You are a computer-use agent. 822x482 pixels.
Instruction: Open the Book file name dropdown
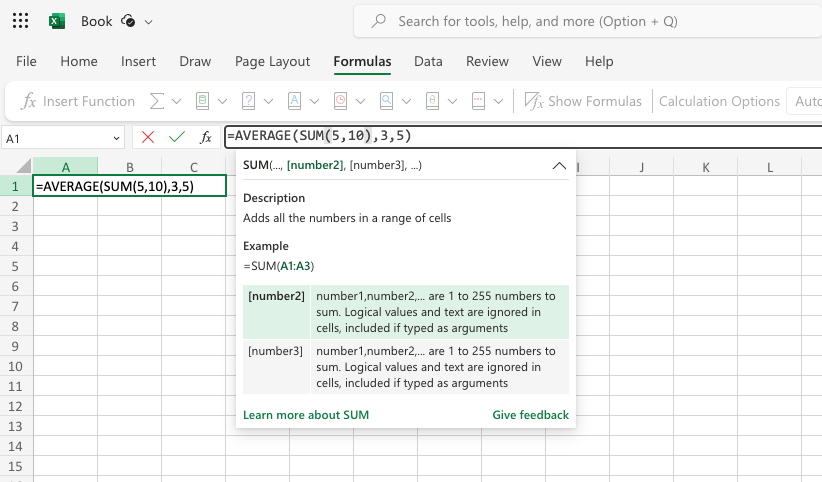(x=149, y=21)
